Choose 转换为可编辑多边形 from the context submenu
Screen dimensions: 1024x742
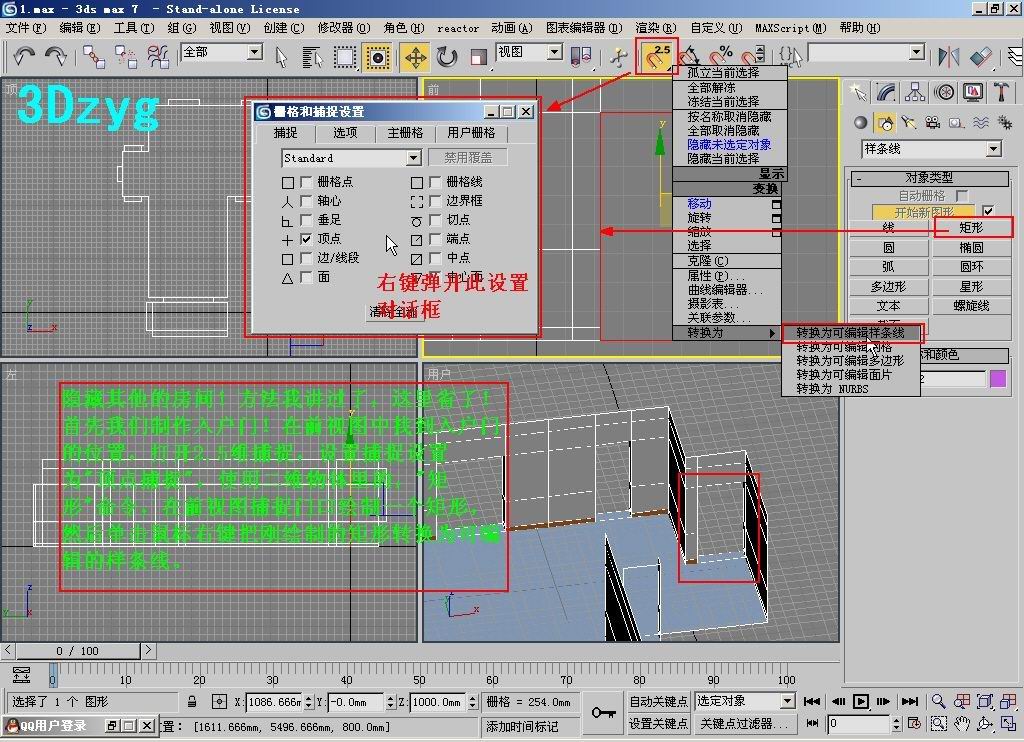click(850, 360)
